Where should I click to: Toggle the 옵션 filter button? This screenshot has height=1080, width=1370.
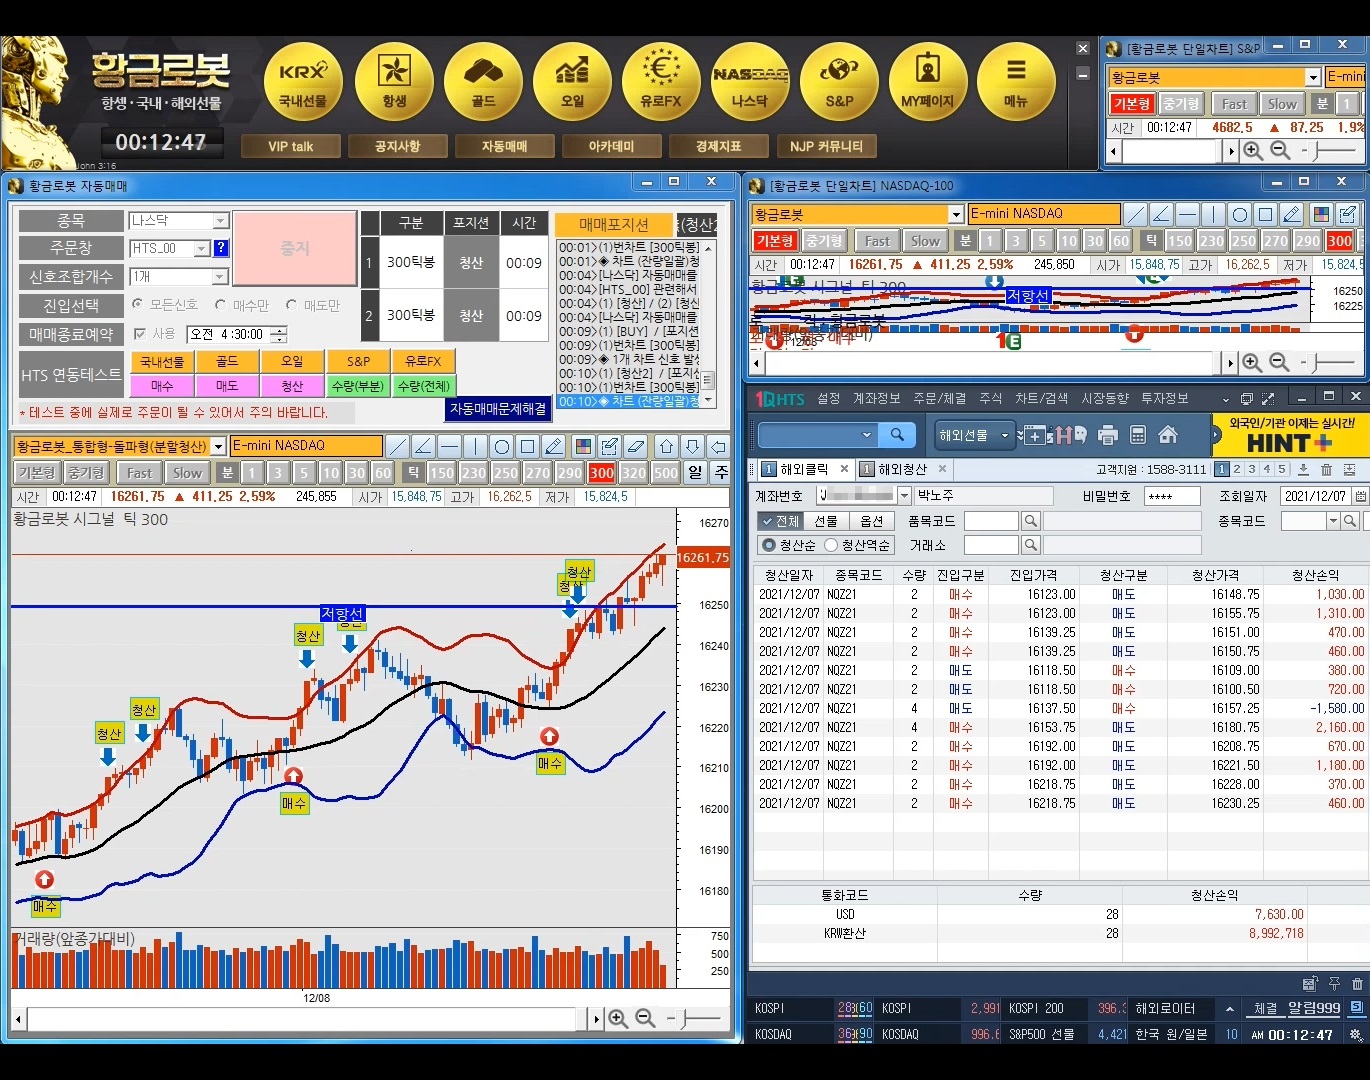point(872,521)
